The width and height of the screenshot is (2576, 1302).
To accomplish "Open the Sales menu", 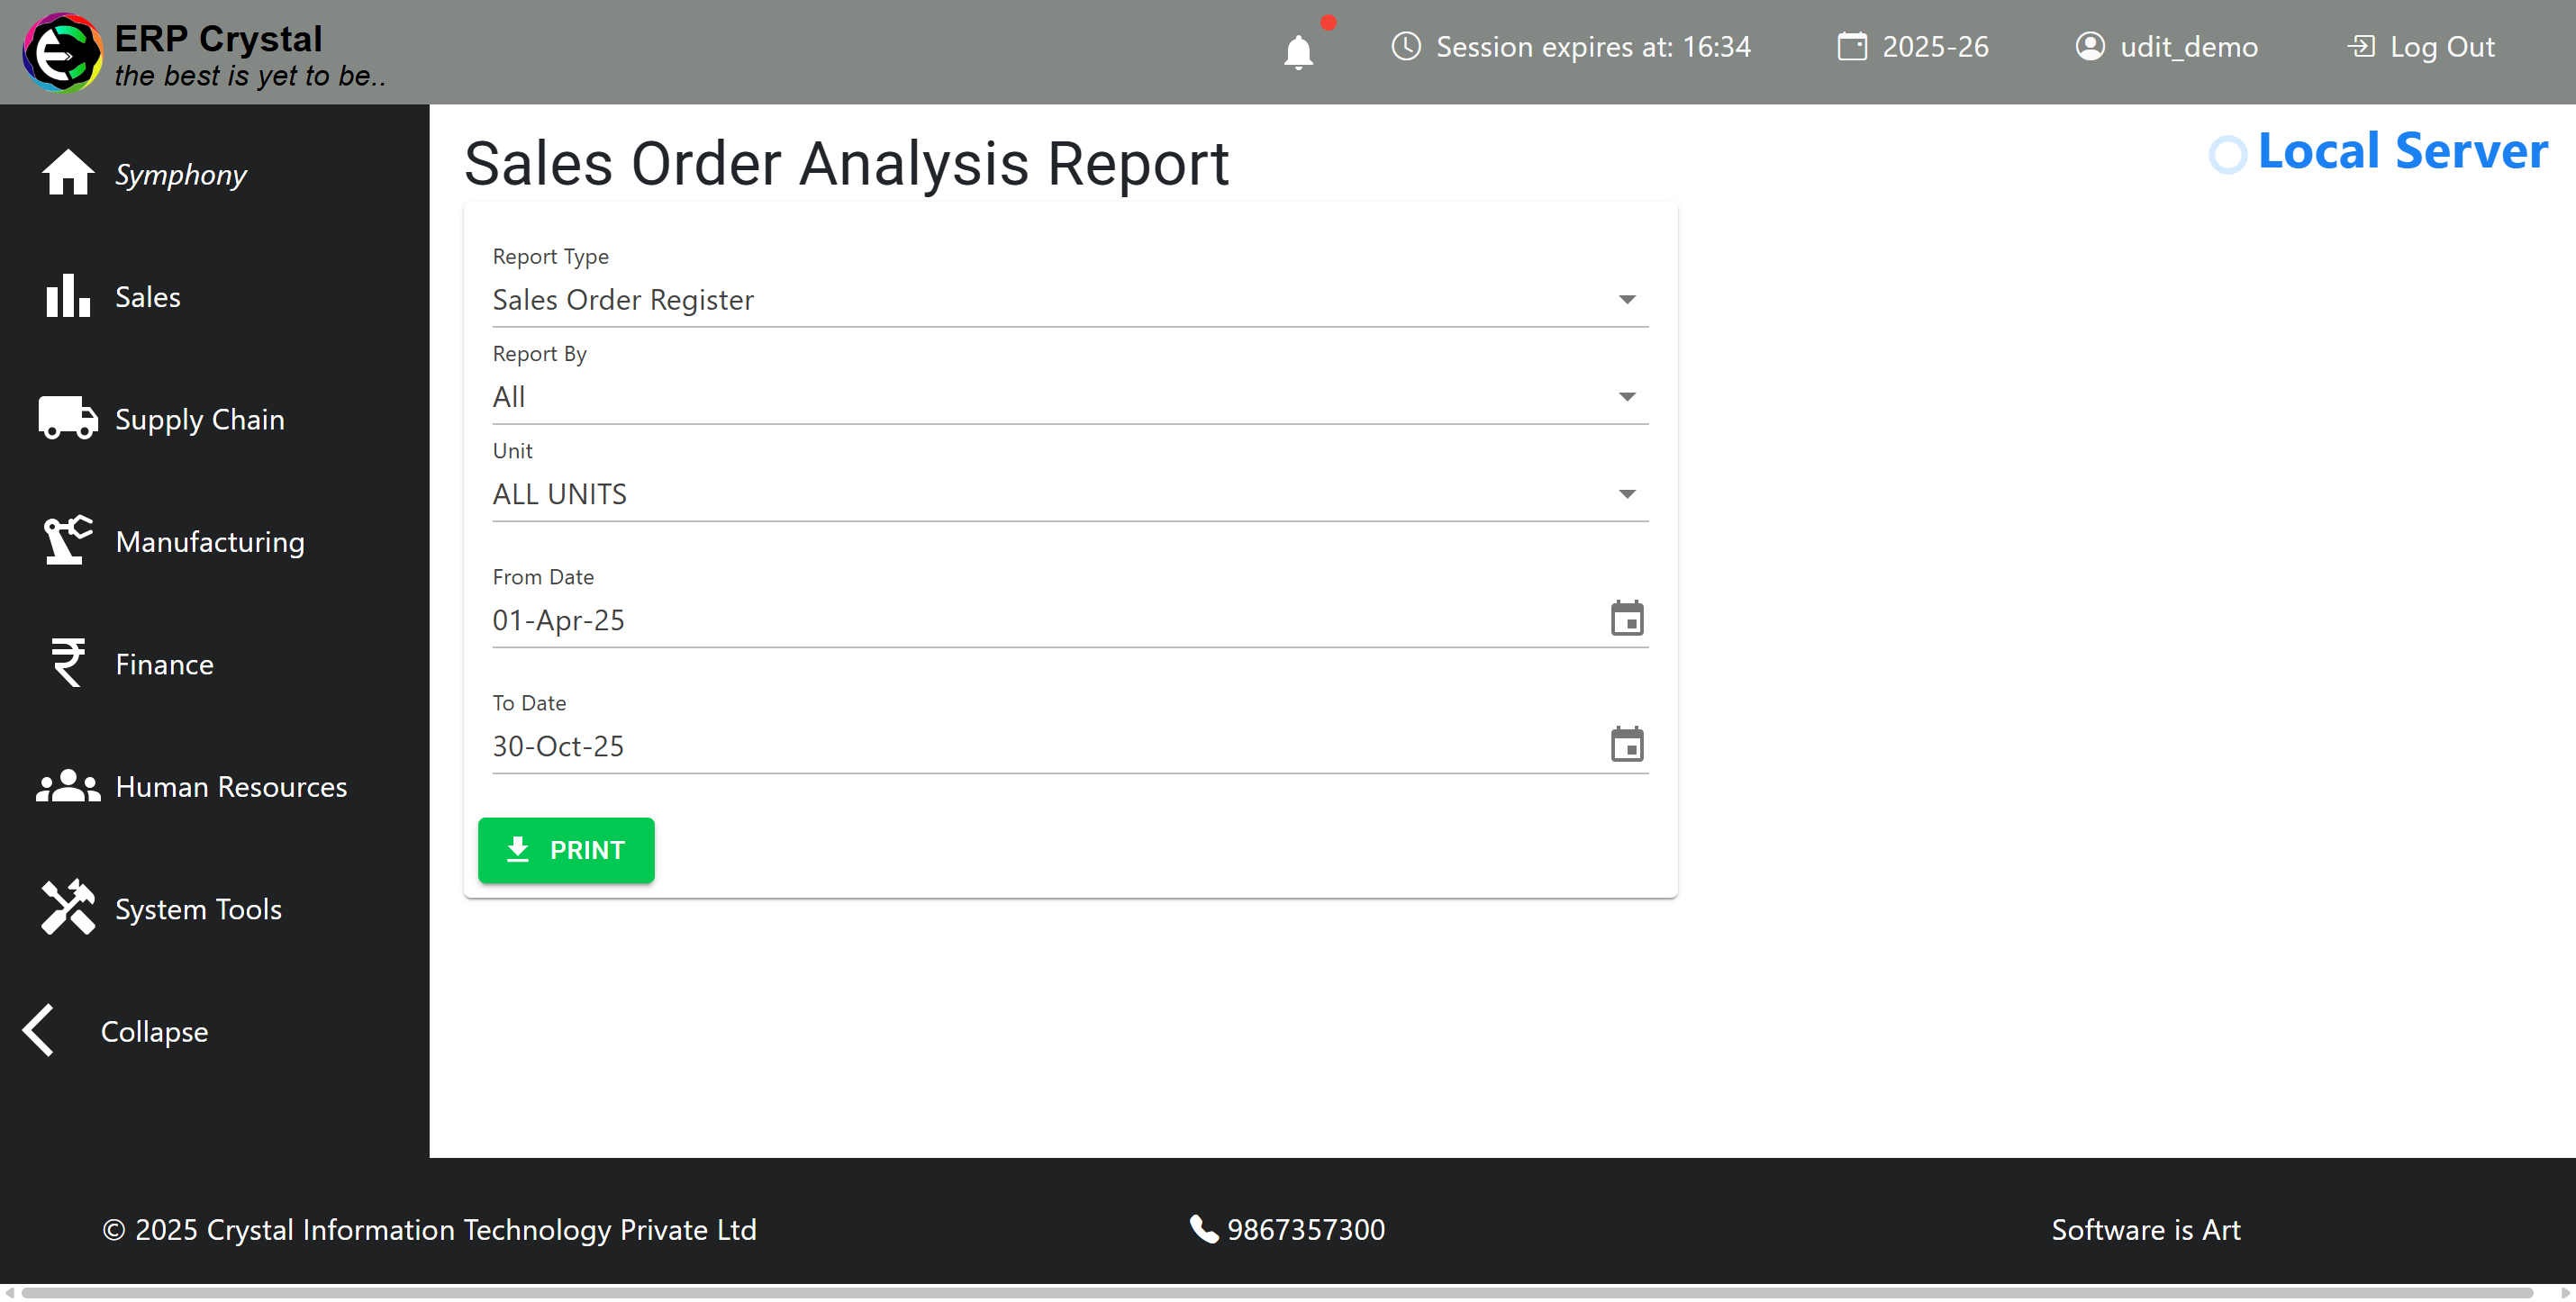I will tap(147, 297).
